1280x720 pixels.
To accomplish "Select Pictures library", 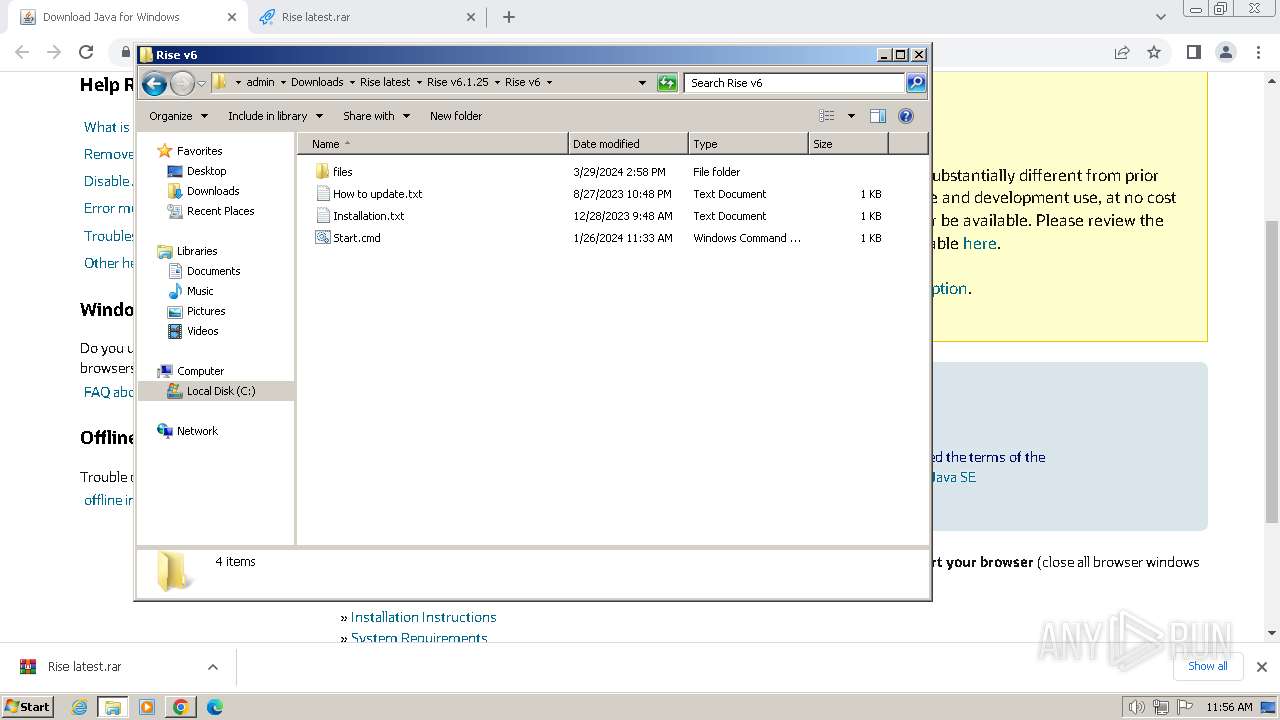I will coord(206,311).
